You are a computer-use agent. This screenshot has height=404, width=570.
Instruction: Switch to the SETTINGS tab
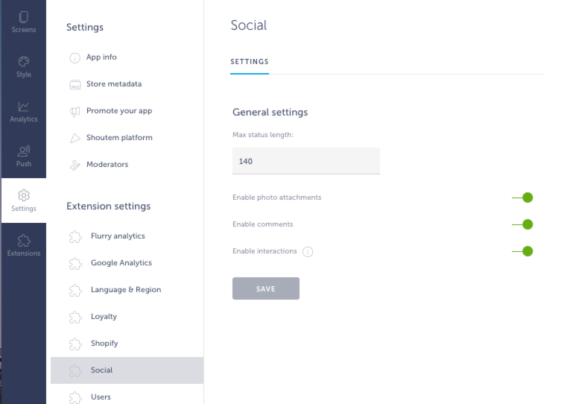249,62
